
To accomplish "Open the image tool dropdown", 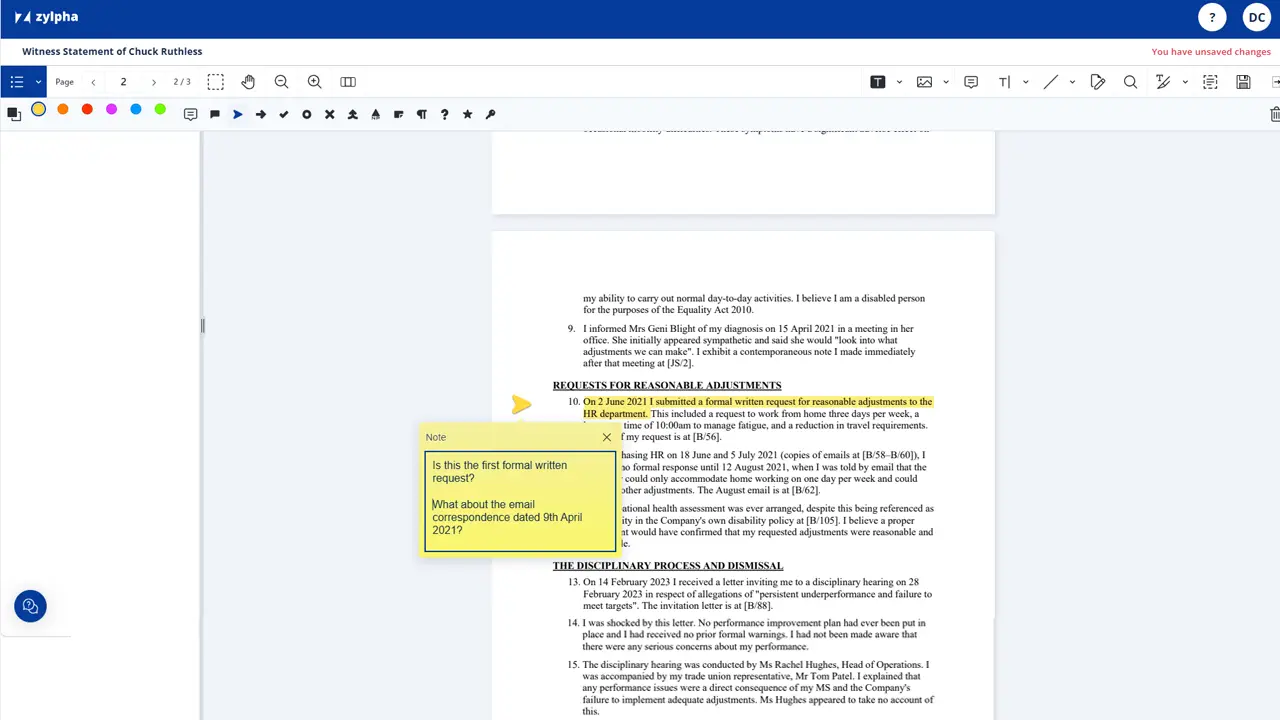I will point(945,82).
